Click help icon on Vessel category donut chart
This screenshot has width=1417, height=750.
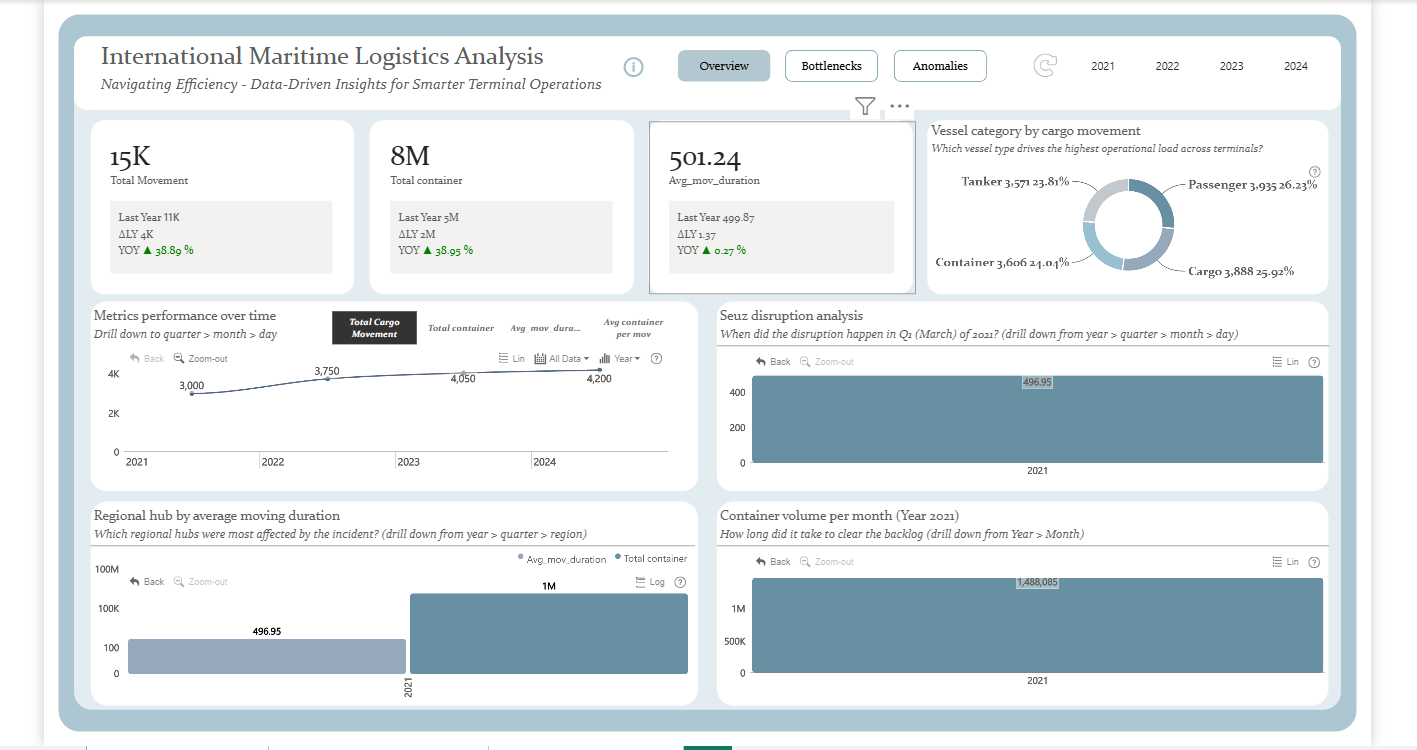1314,172
